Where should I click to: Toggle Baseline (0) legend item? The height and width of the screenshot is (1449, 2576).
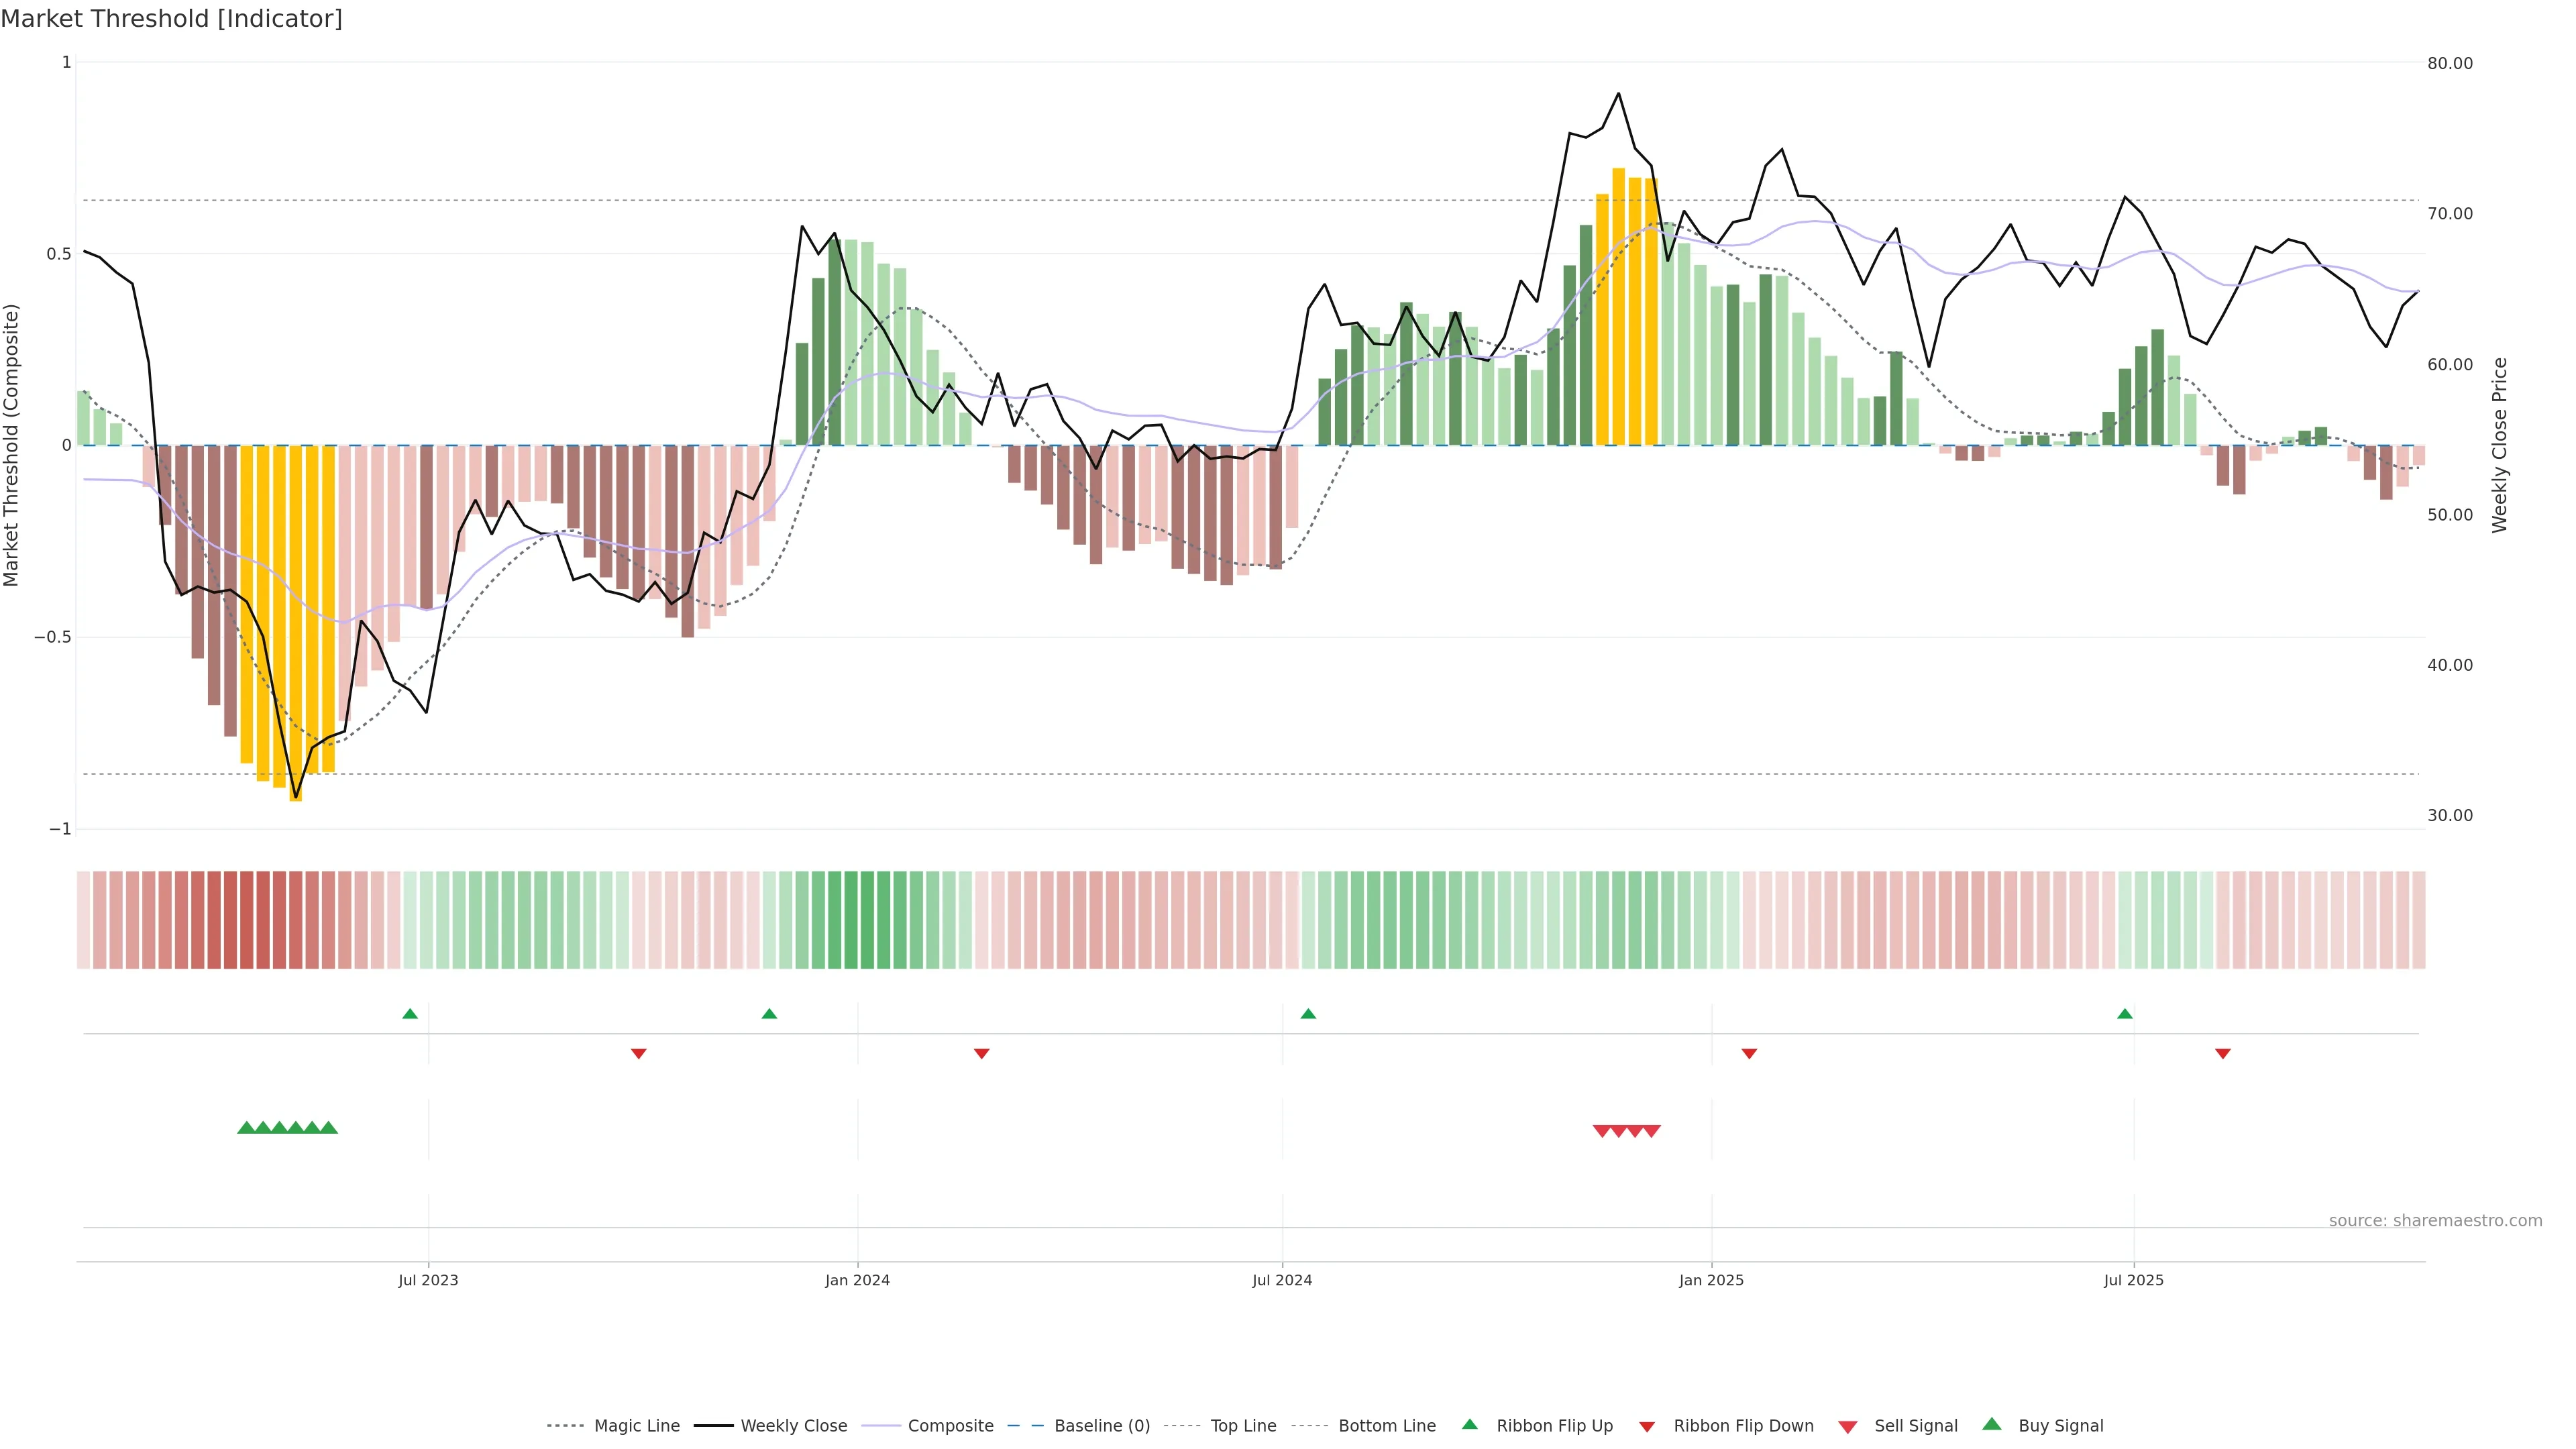1102,1426
